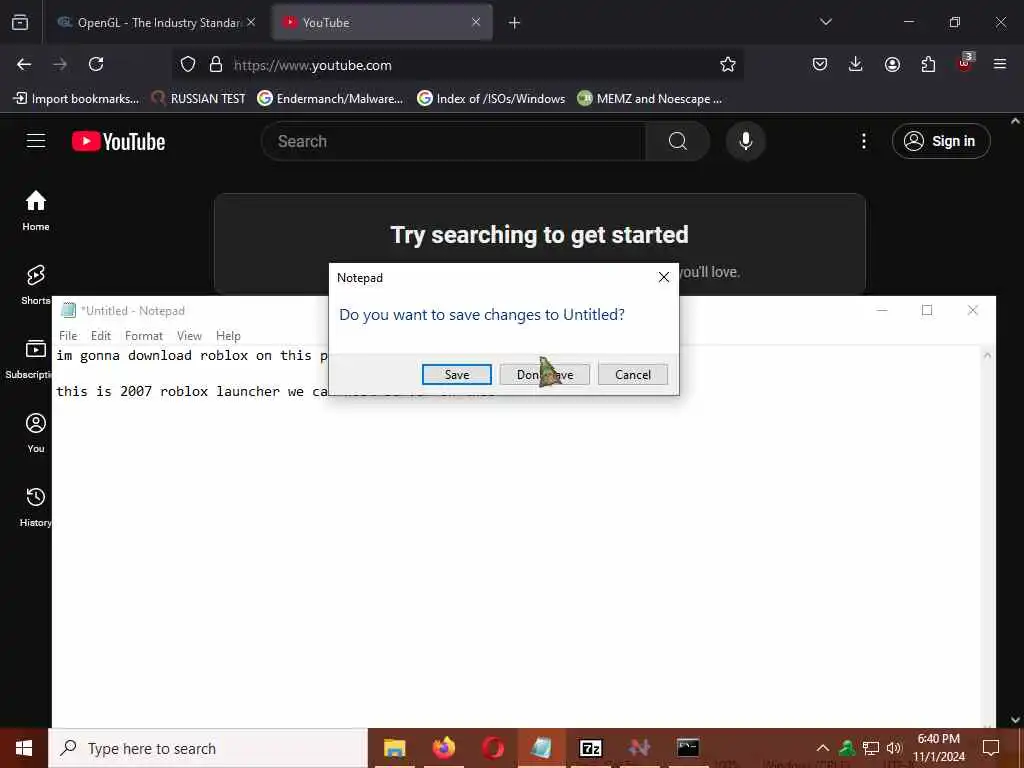
Task: Open YouTube History
Action: [35, 507]
